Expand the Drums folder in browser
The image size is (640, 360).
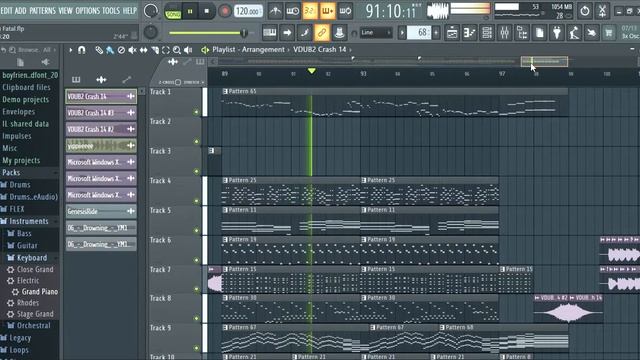coord(20,185)
